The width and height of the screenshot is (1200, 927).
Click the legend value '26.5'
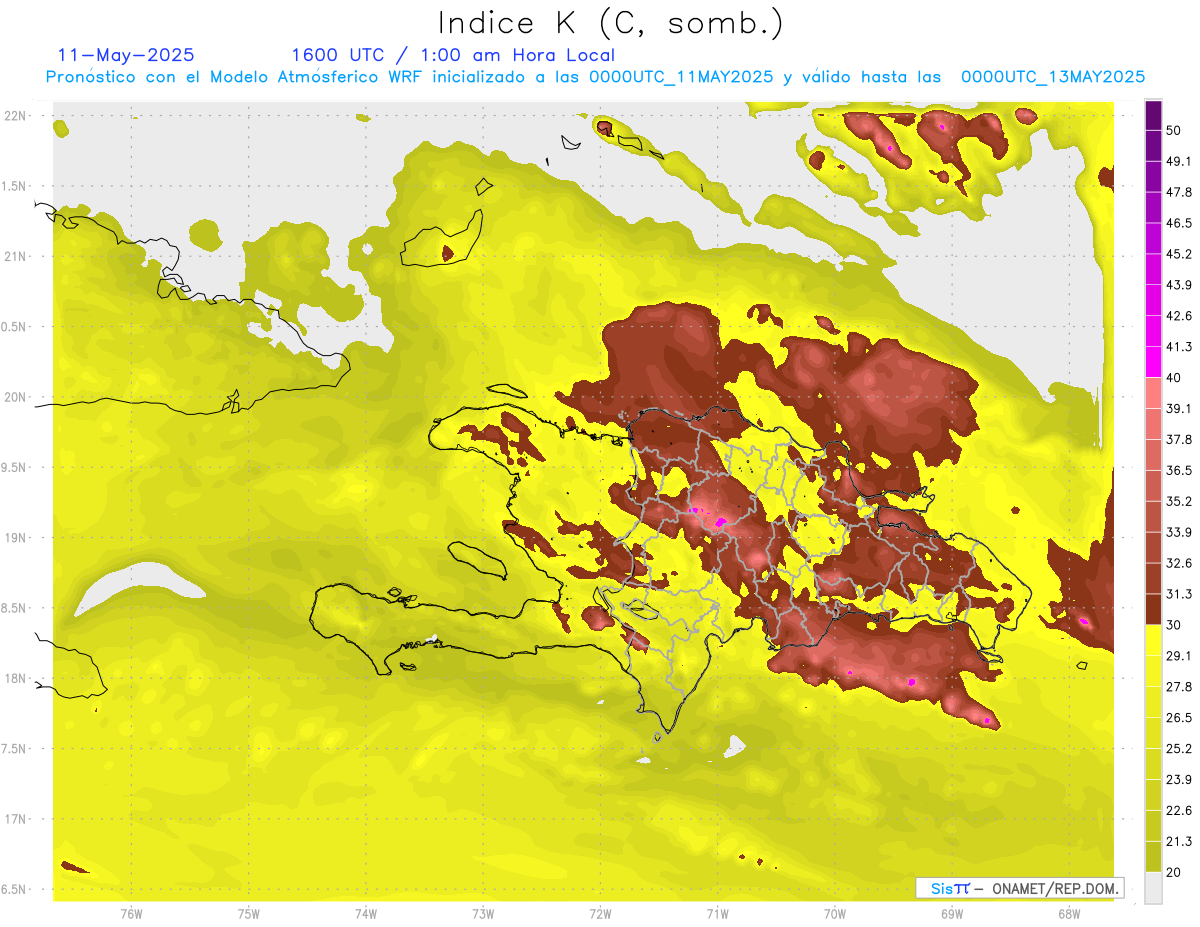click(1179, 718)
